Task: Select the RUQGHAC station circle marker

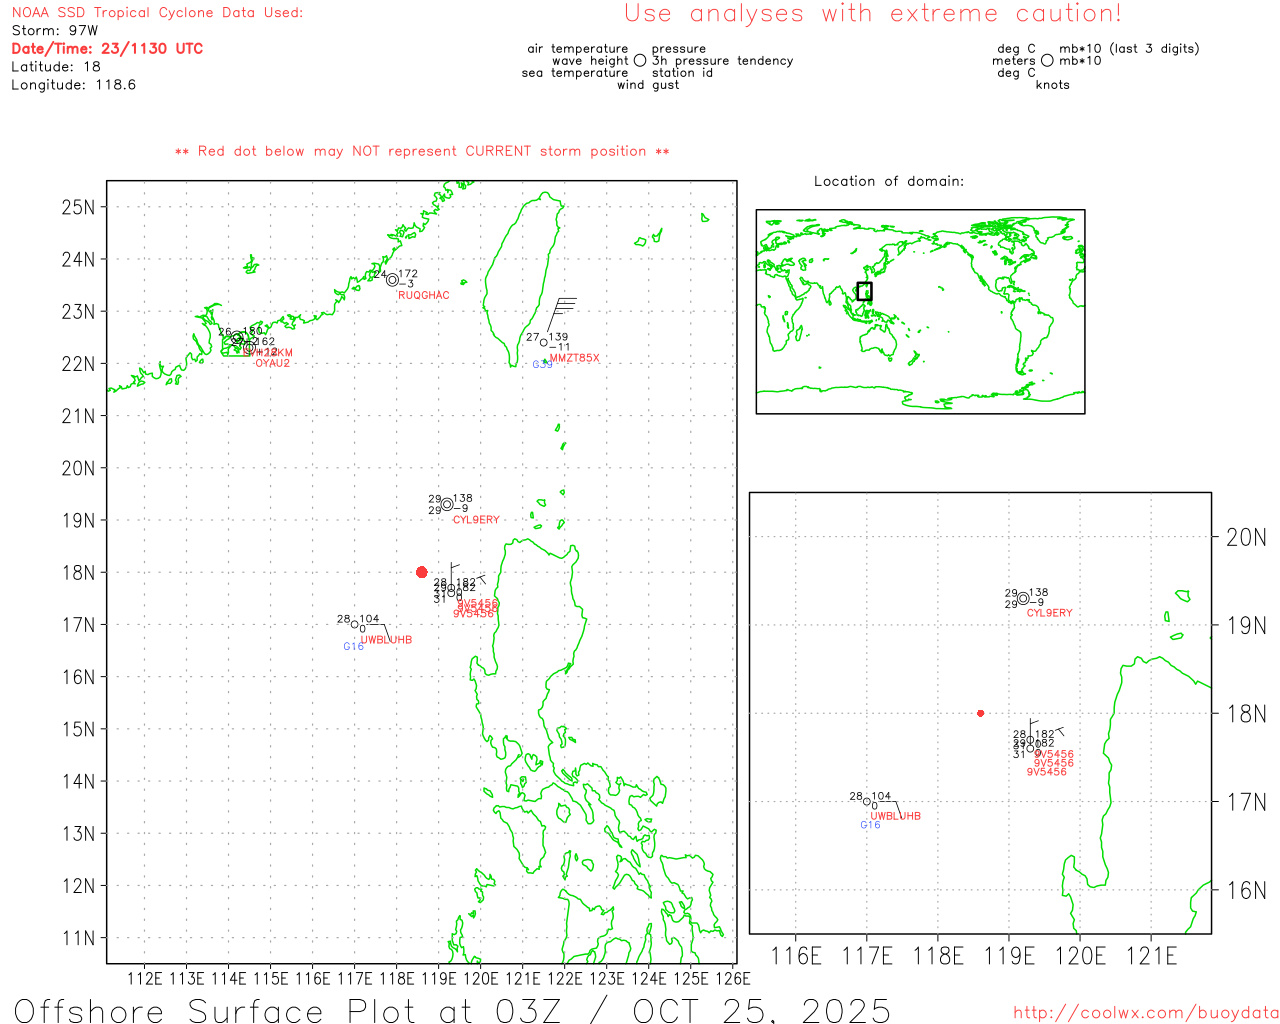Action: point(392,280)
